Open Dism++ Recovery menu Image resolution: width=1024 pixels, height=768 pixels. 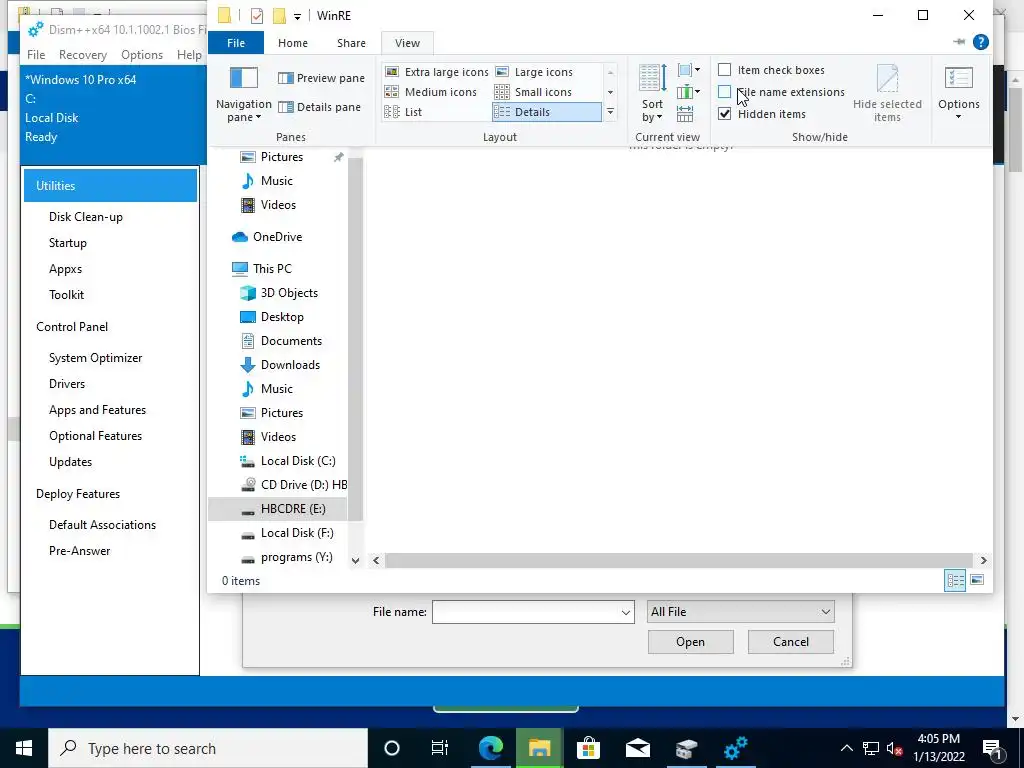83,55
